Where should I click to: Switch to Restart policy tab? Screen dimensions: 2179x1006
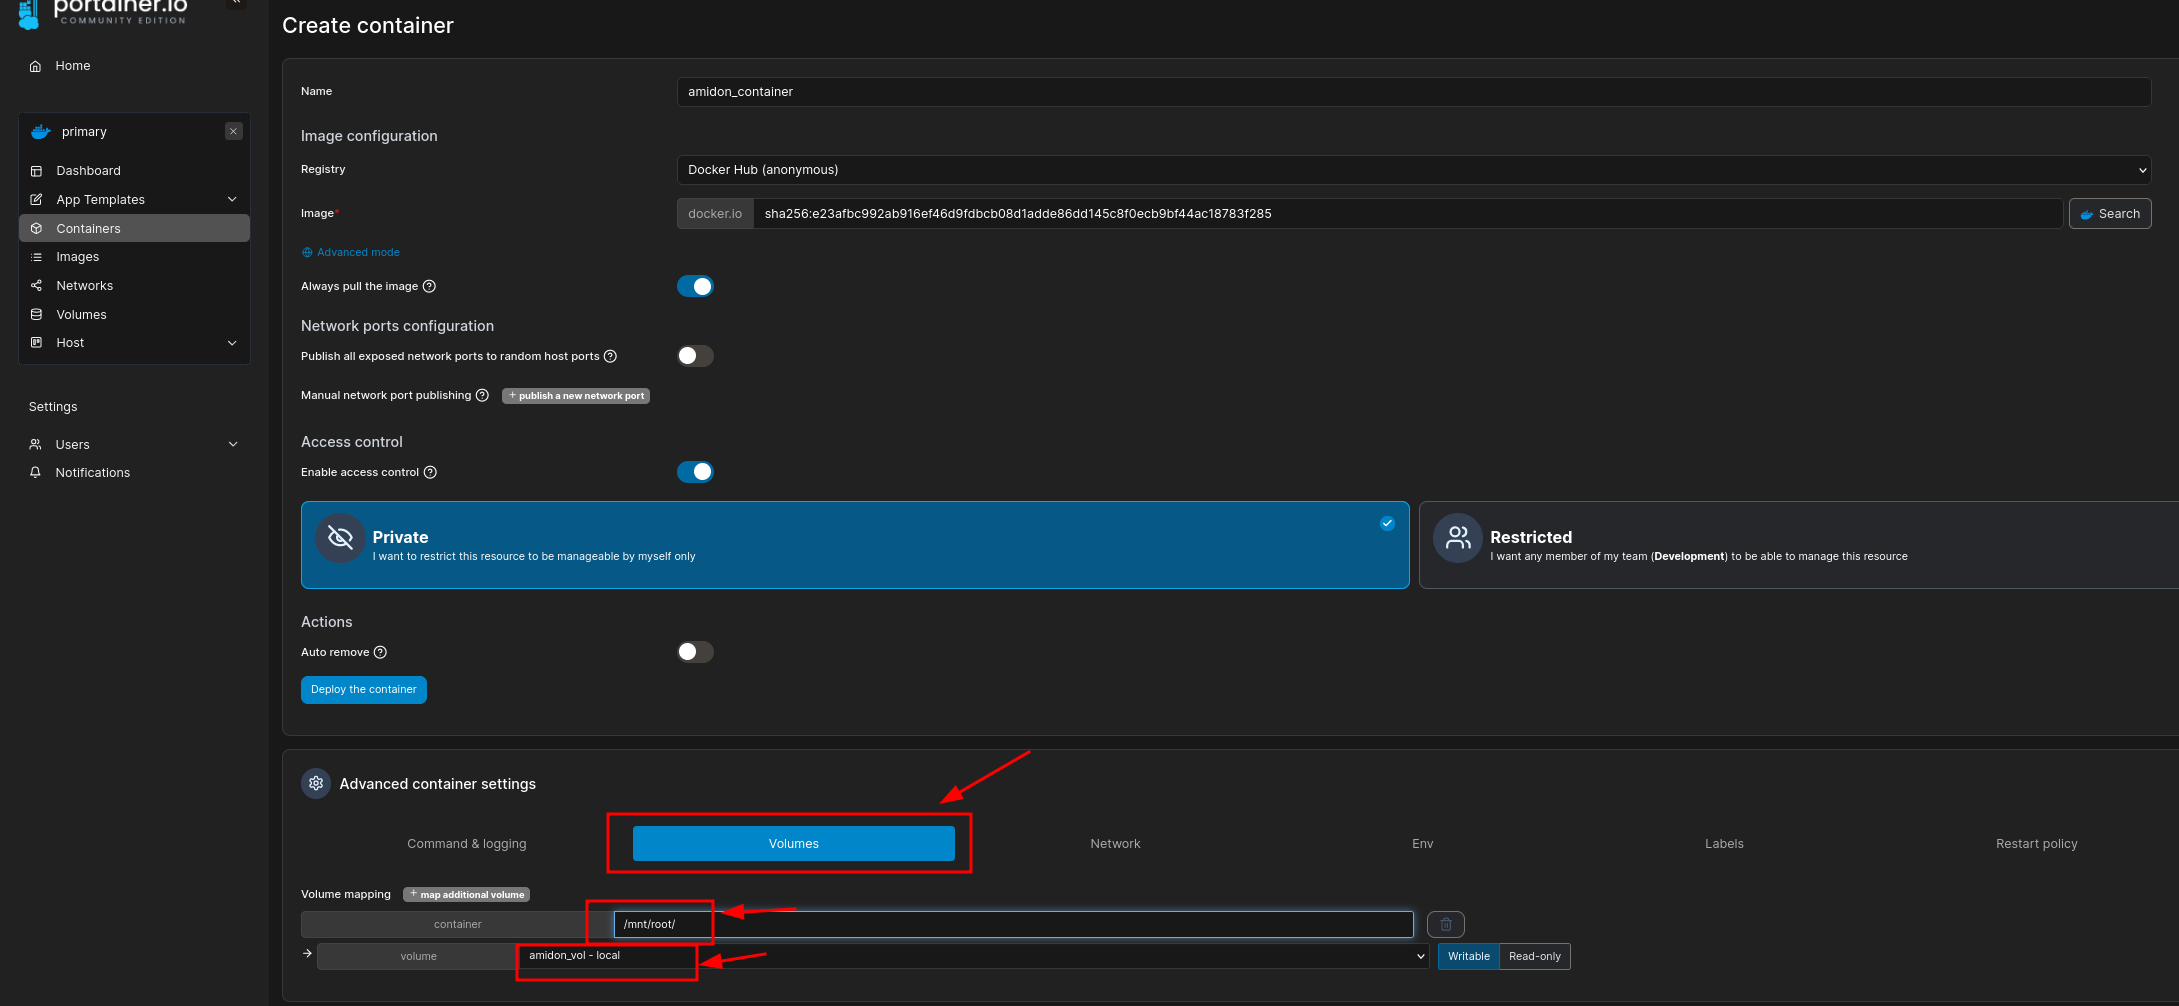(x=2036, y=844)
